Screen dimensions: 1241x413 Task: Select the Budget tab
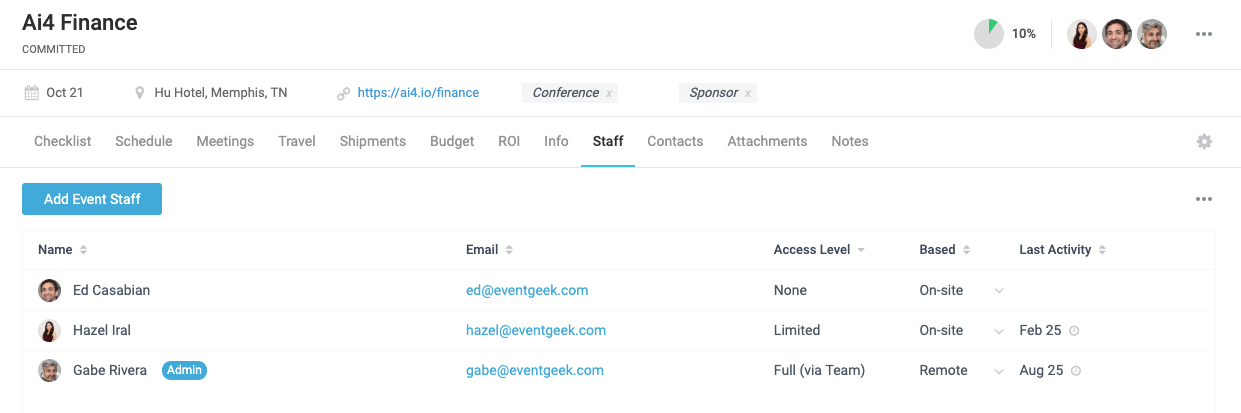(x=452, y=142)
